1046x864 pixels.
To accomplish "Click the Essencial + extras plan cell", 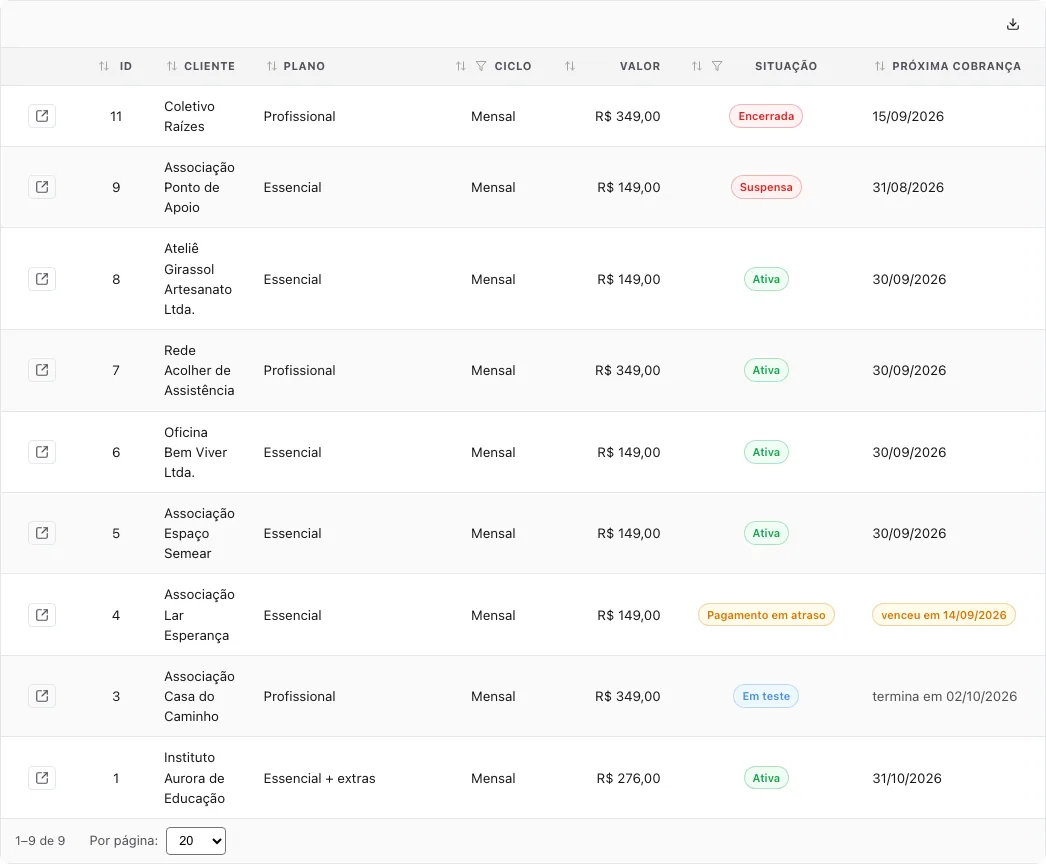I will pos(320,778).
